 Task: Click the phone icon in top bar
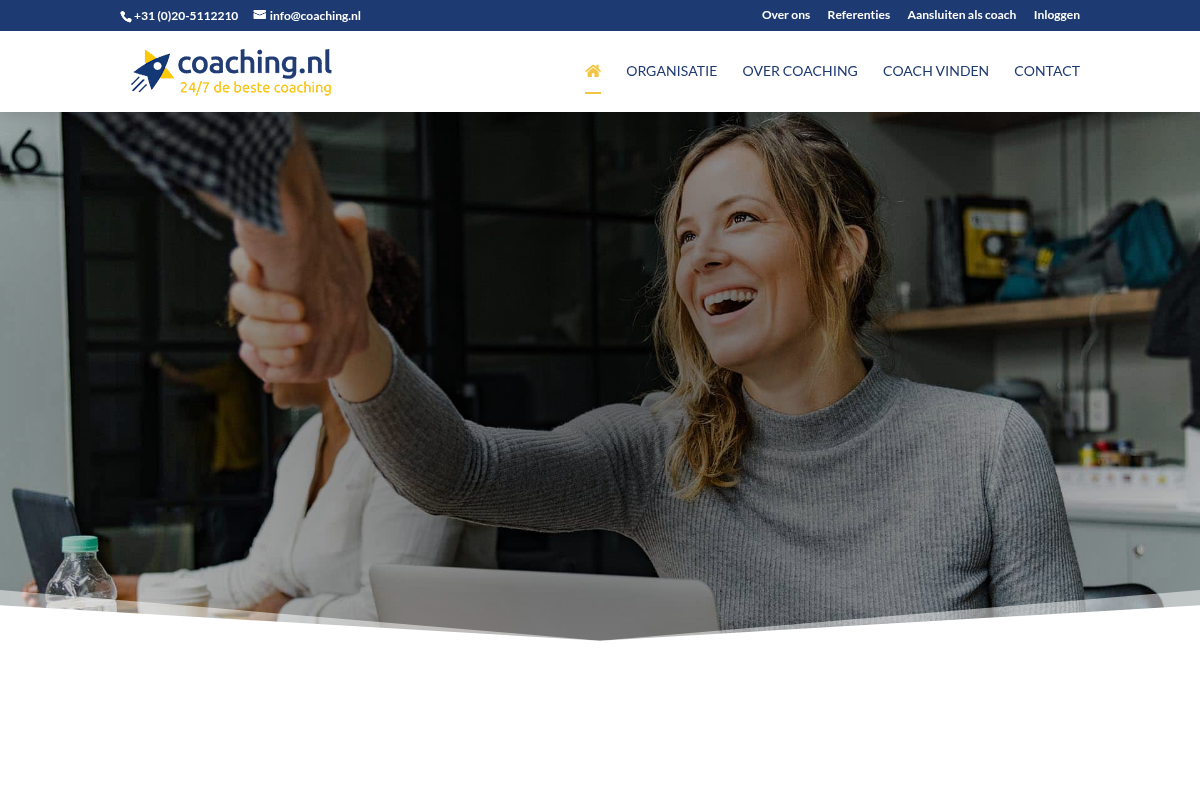[126, 16]
